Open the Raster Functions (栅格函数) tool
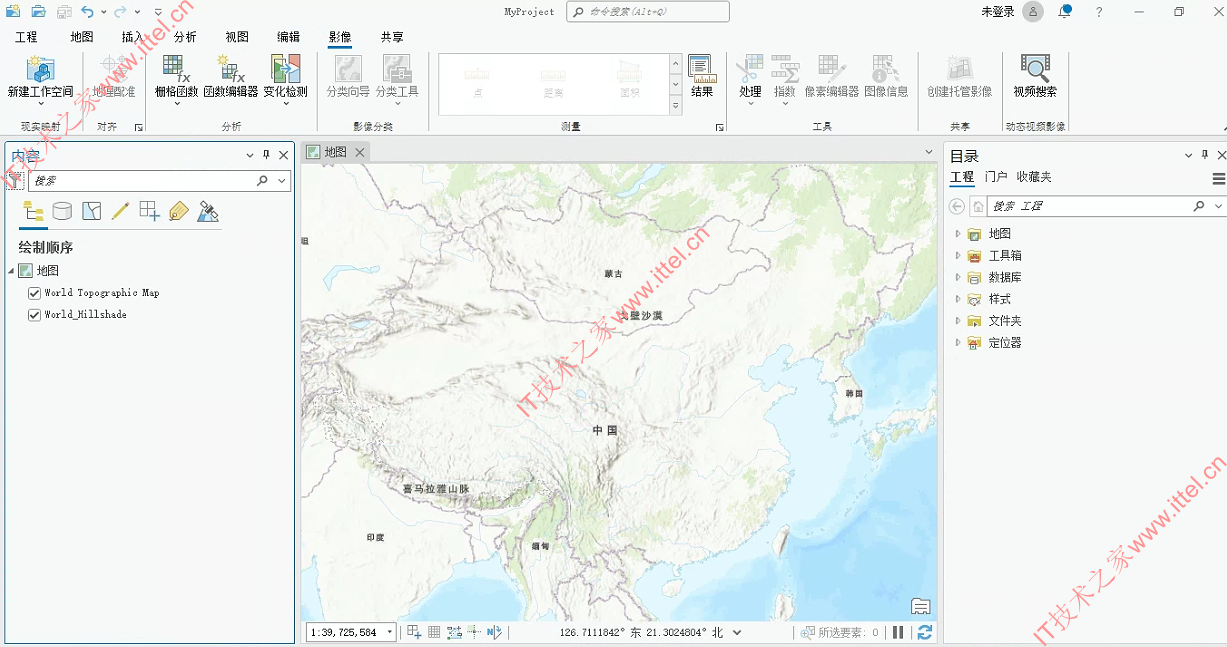 pos(177,77)
